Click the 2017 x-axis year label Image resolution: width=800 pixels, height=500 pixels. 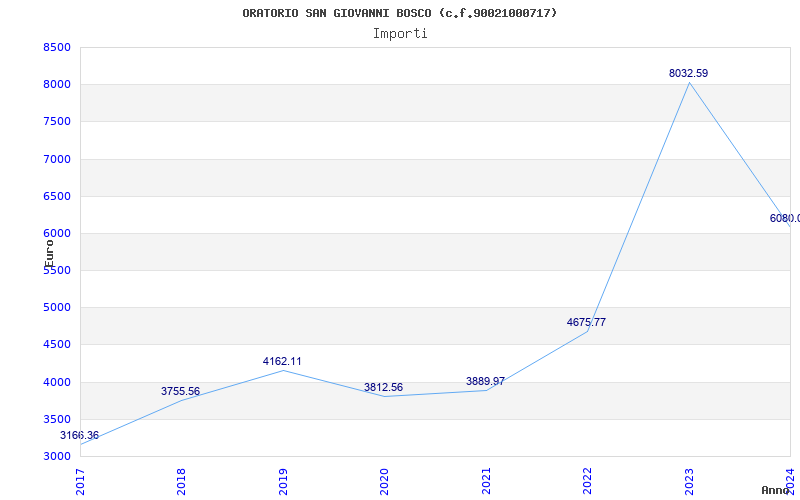81,481
